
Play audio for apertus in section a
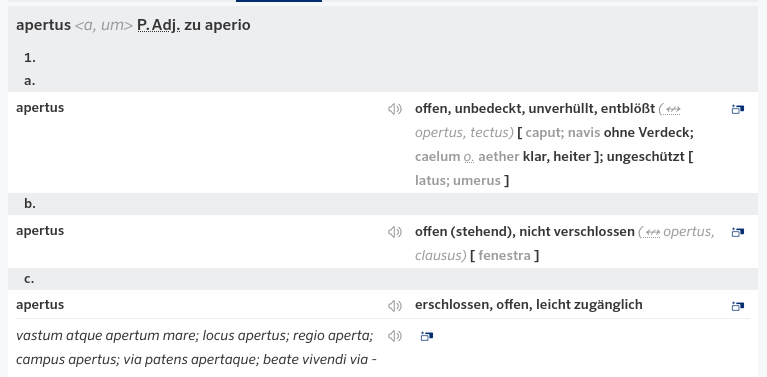[x=395, y=109]
